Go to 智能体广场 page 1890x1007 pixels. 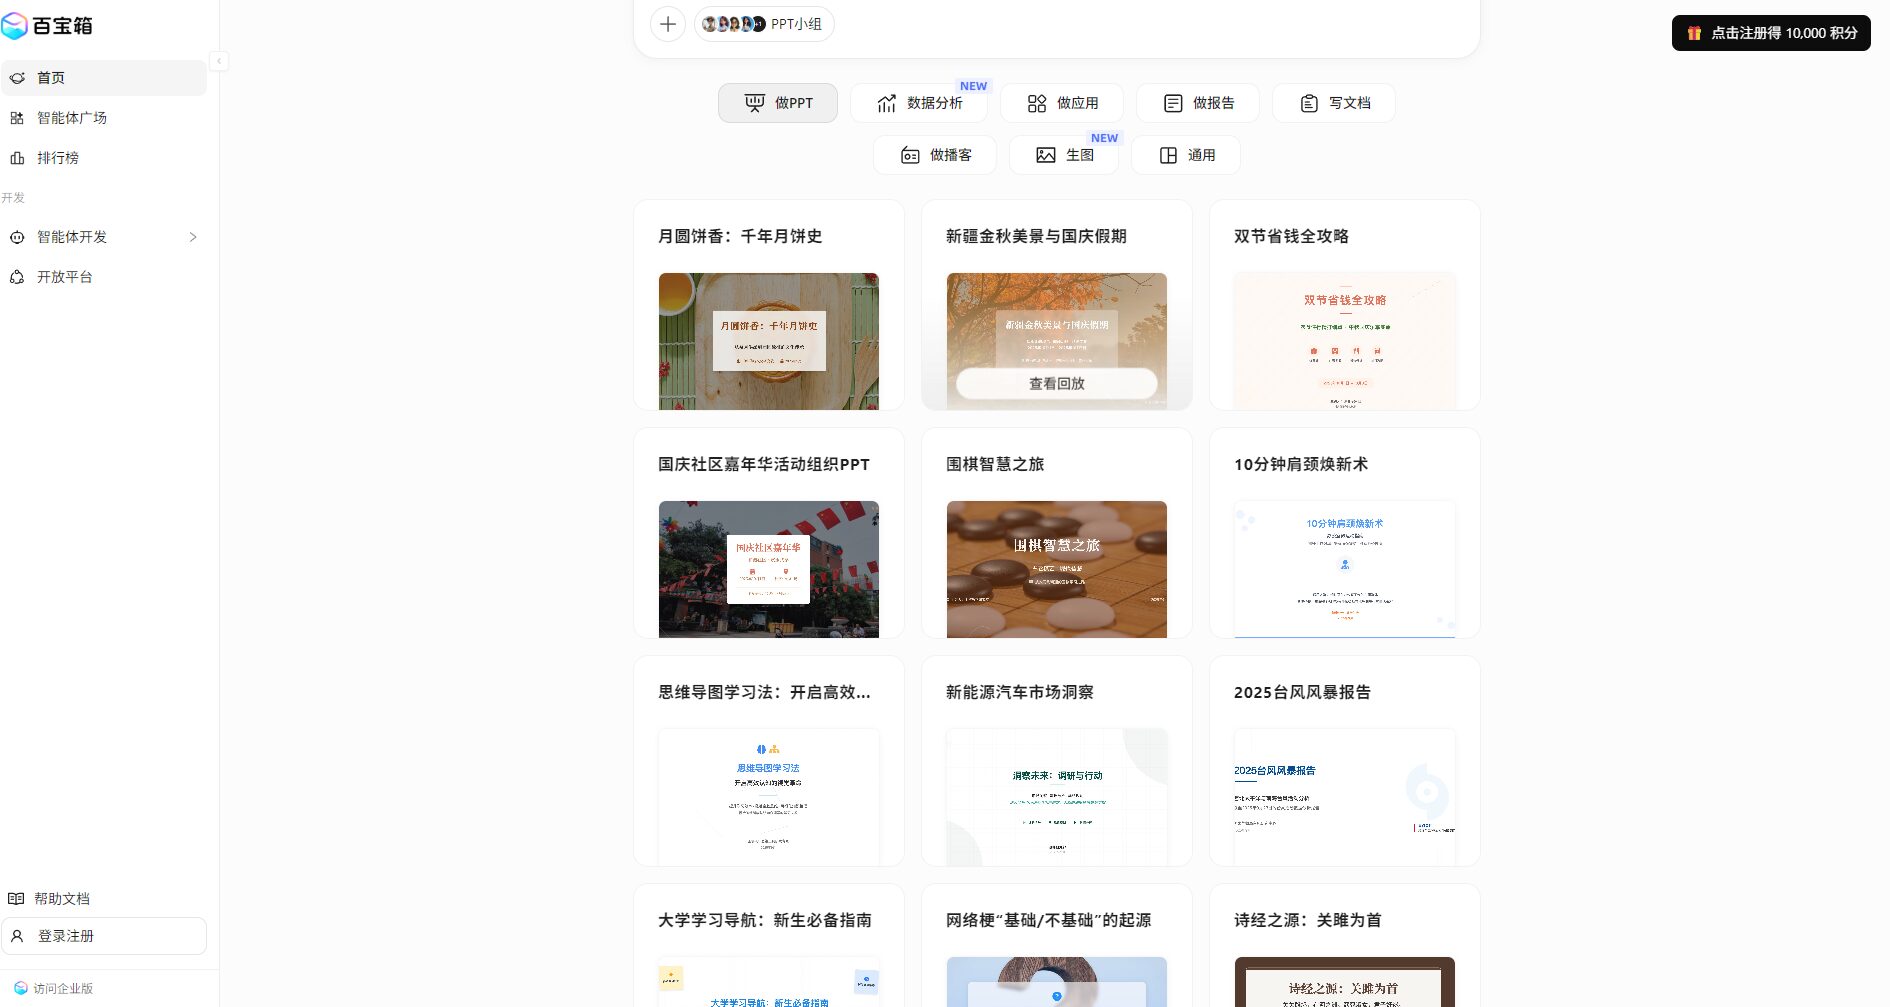(x=72, y=117)
